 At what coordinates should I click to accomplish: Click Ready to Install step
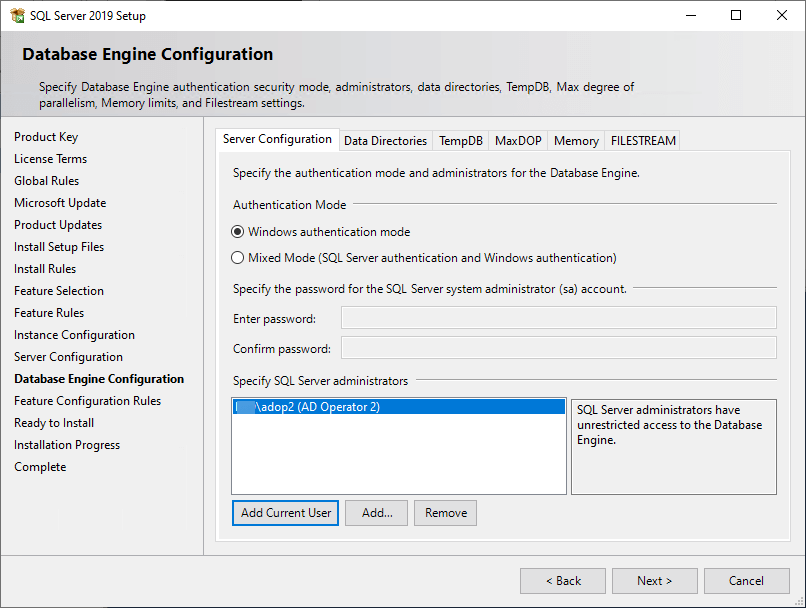(54, 423)
